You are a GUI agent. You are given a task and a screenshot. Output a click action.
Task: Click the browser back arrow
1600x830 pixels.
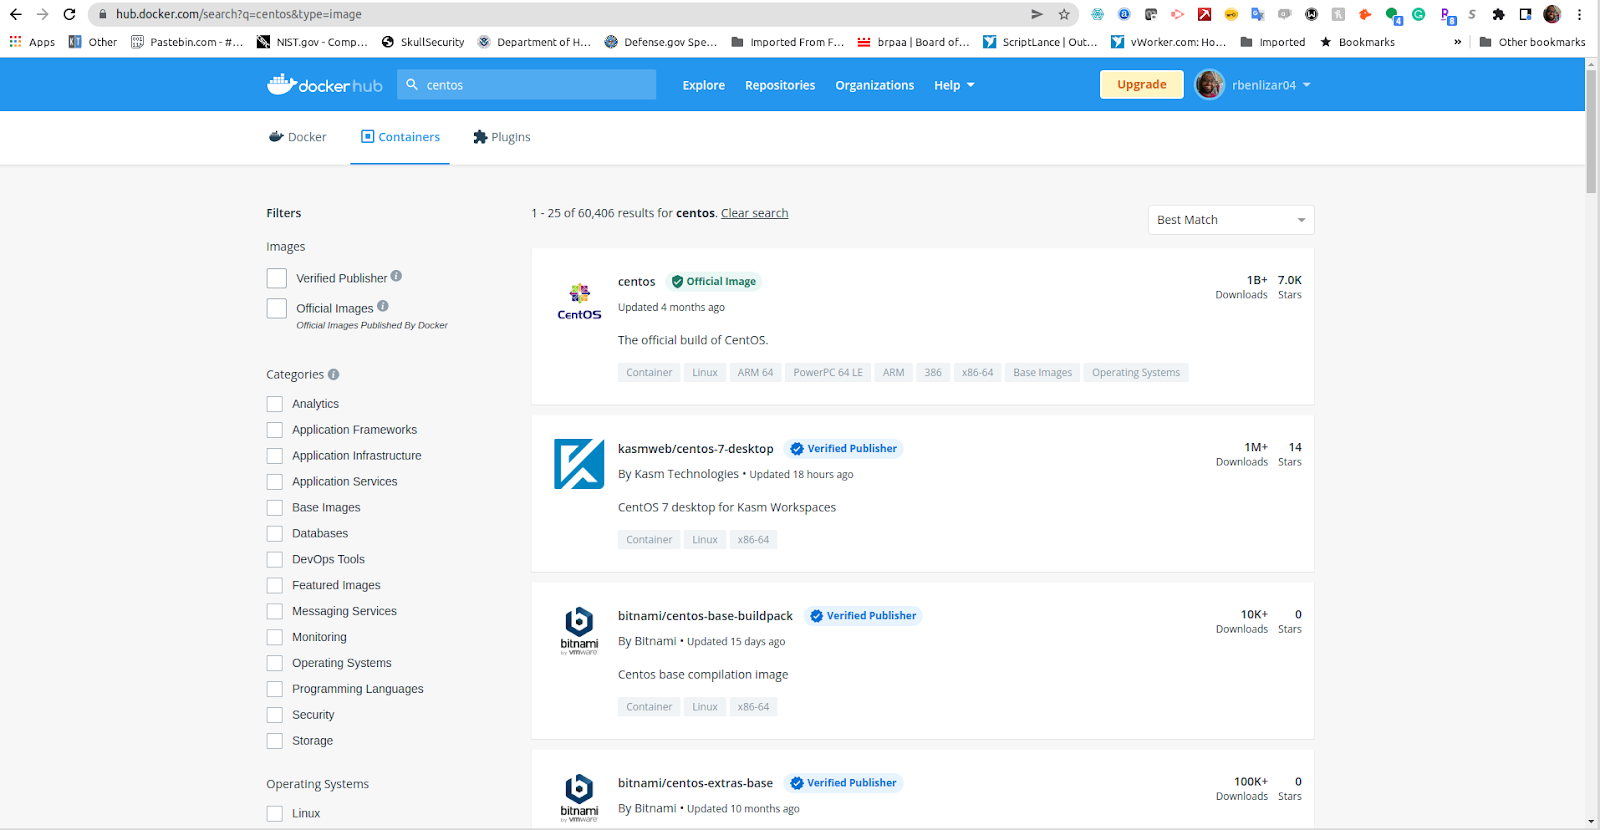pos(15,14)
